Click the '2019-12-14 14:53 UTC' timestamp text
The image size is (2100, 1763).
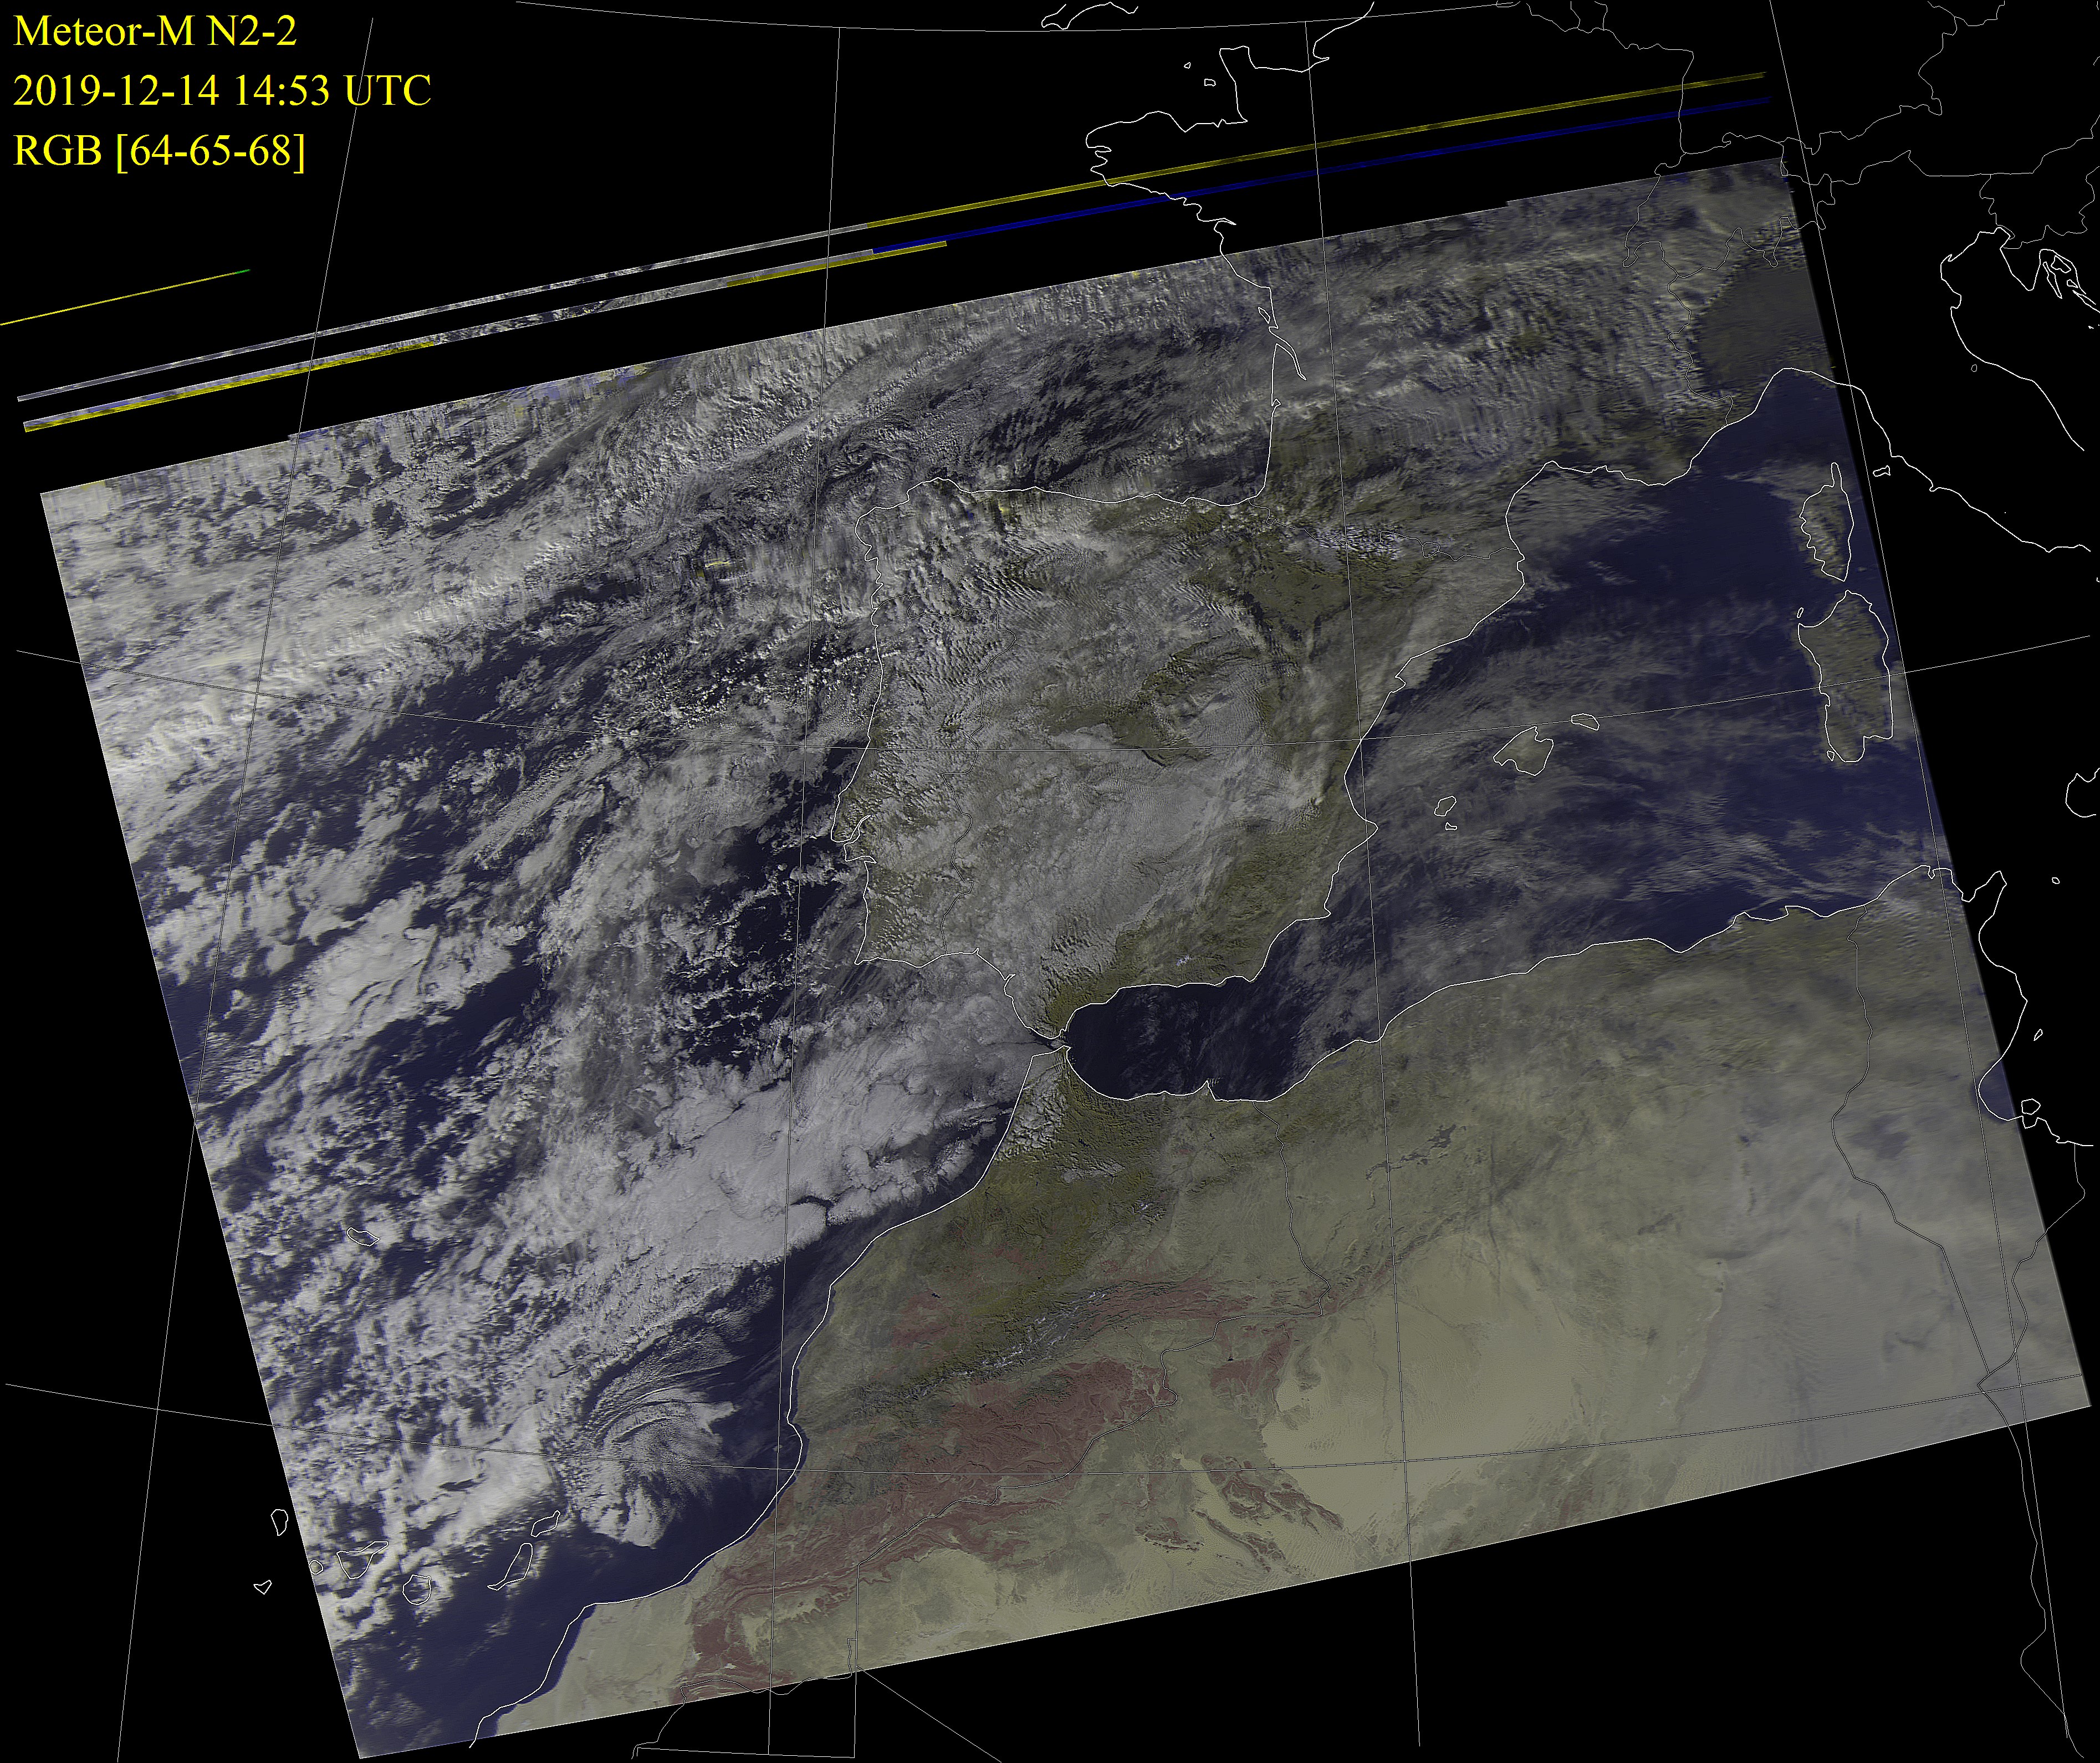pos(222,91)
